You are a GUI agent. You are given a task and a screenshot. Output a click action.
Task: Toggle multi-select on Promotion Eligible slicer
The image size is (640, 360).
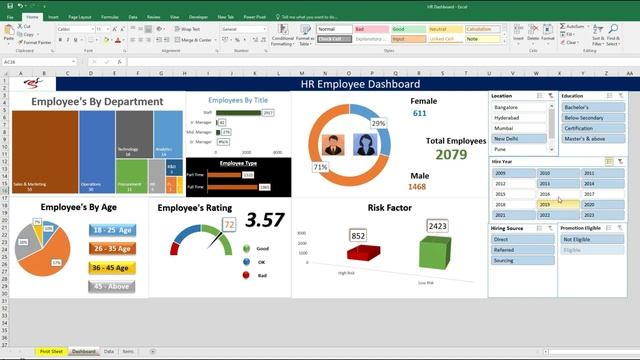pos(609,228)
